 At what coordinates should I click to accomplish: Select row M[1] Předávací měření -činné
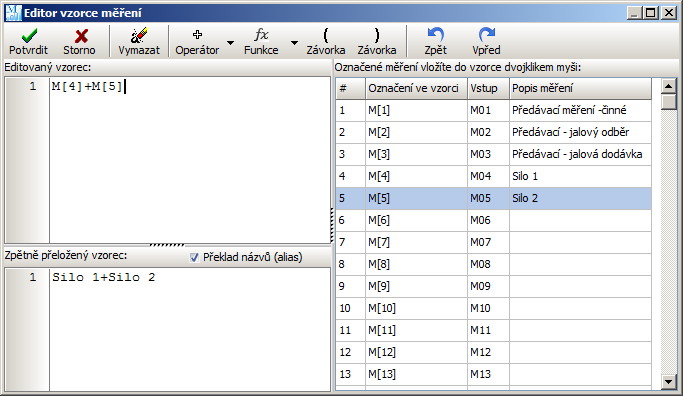tap(494, 110)
